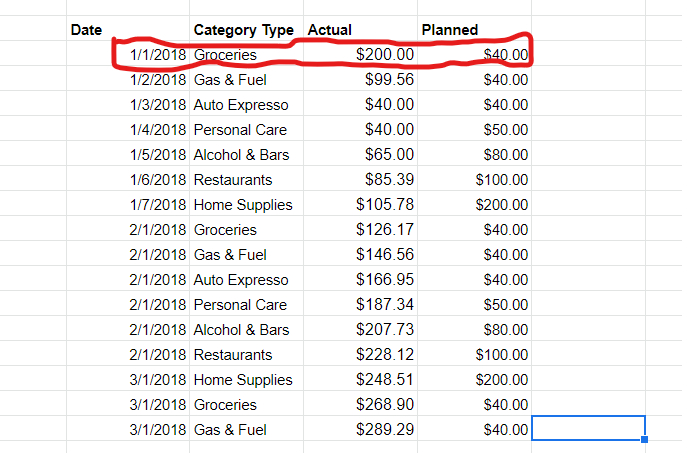Select the 1/4/2018 Personal Care cell
682x453 pixels.
coord(246,129)
